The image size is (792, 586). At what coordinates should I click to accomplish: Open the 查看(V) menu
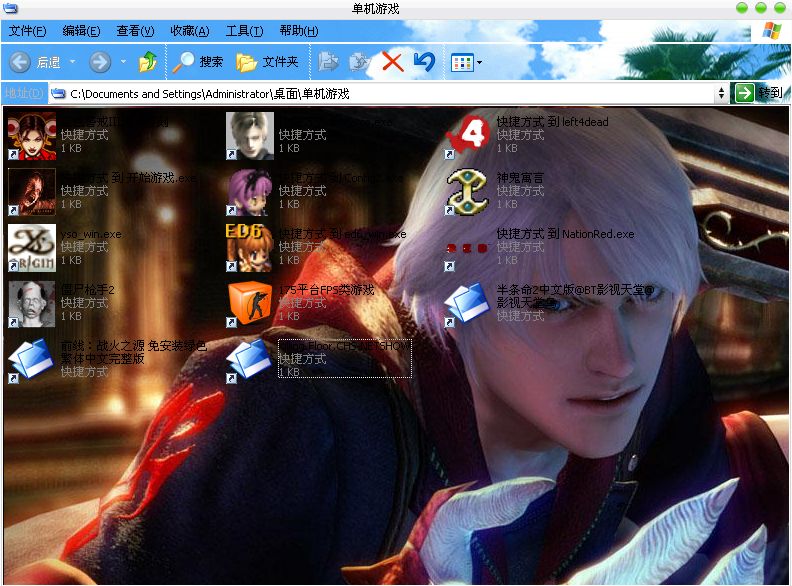135,31
